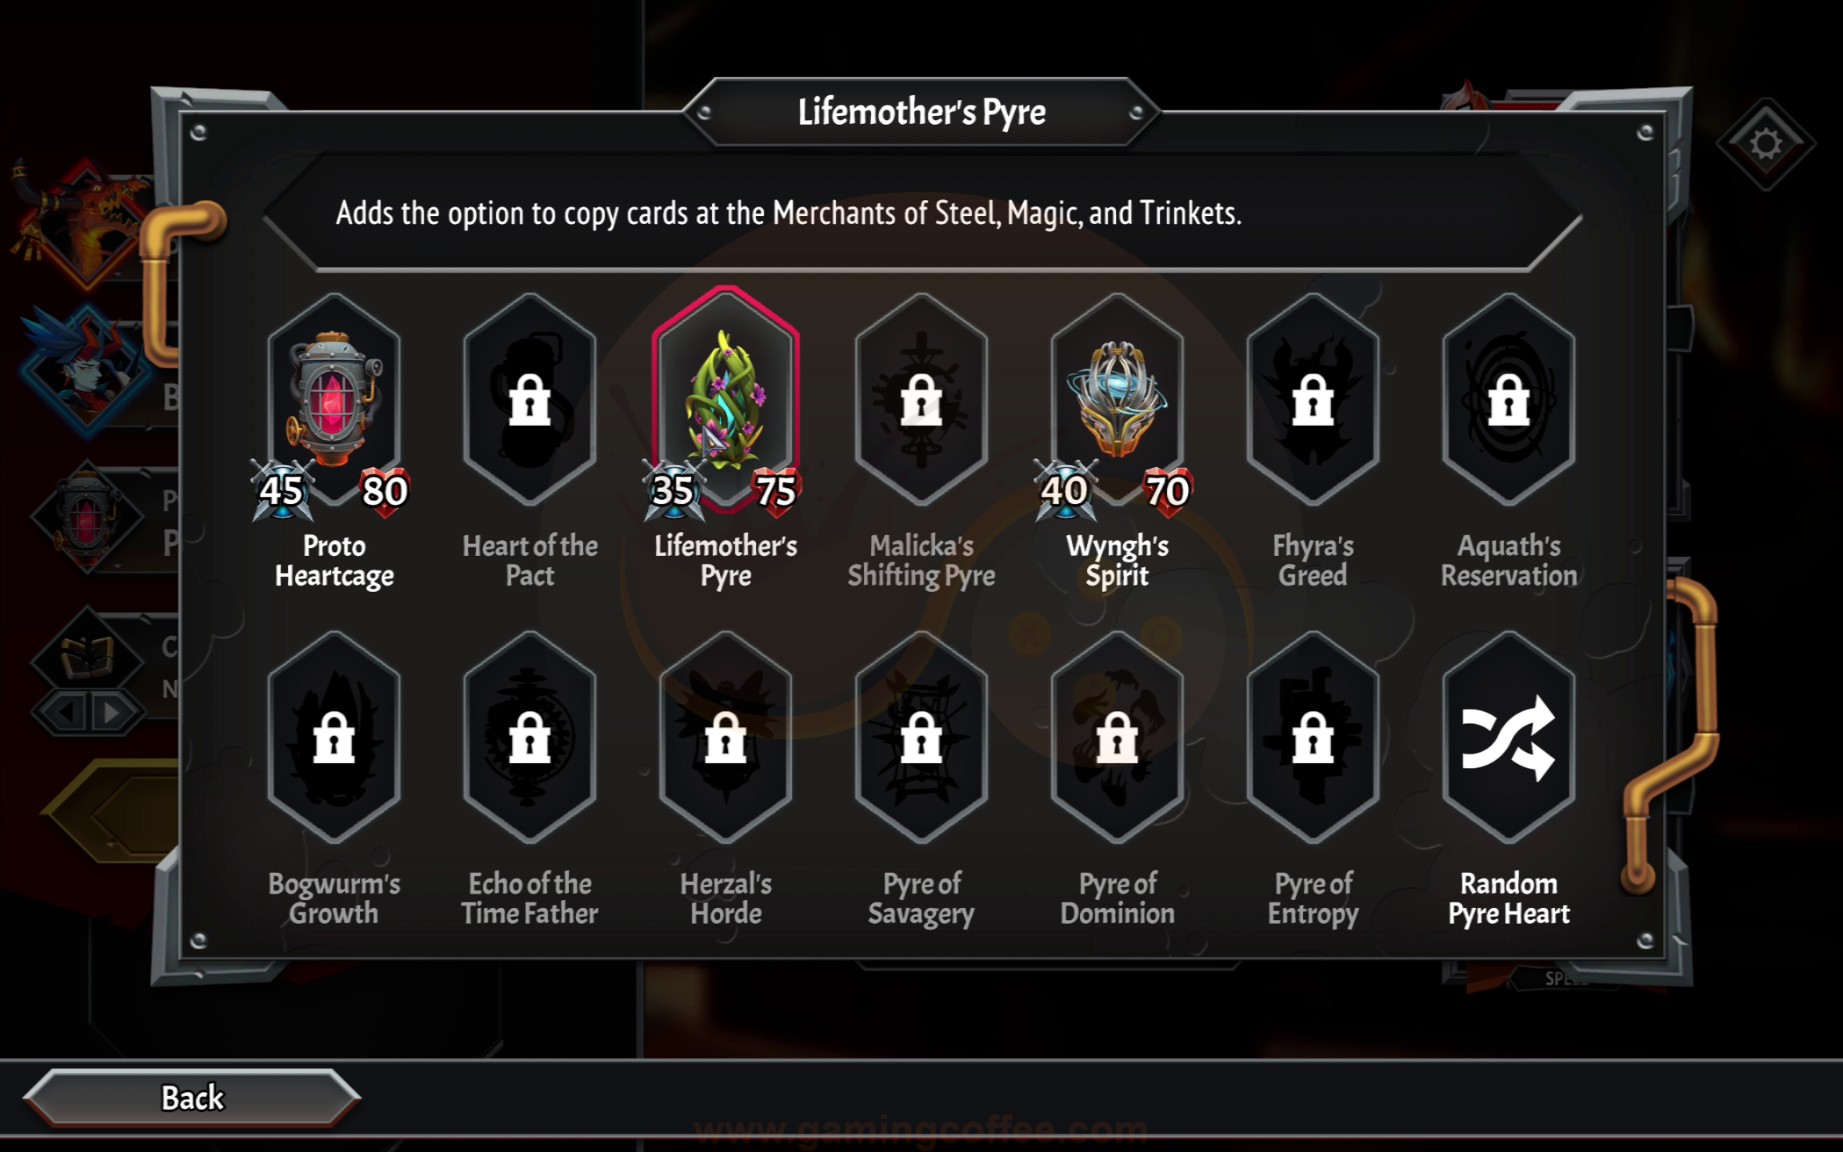Click the locked Fhyra's Greed heart

[x=1313, y=400]
